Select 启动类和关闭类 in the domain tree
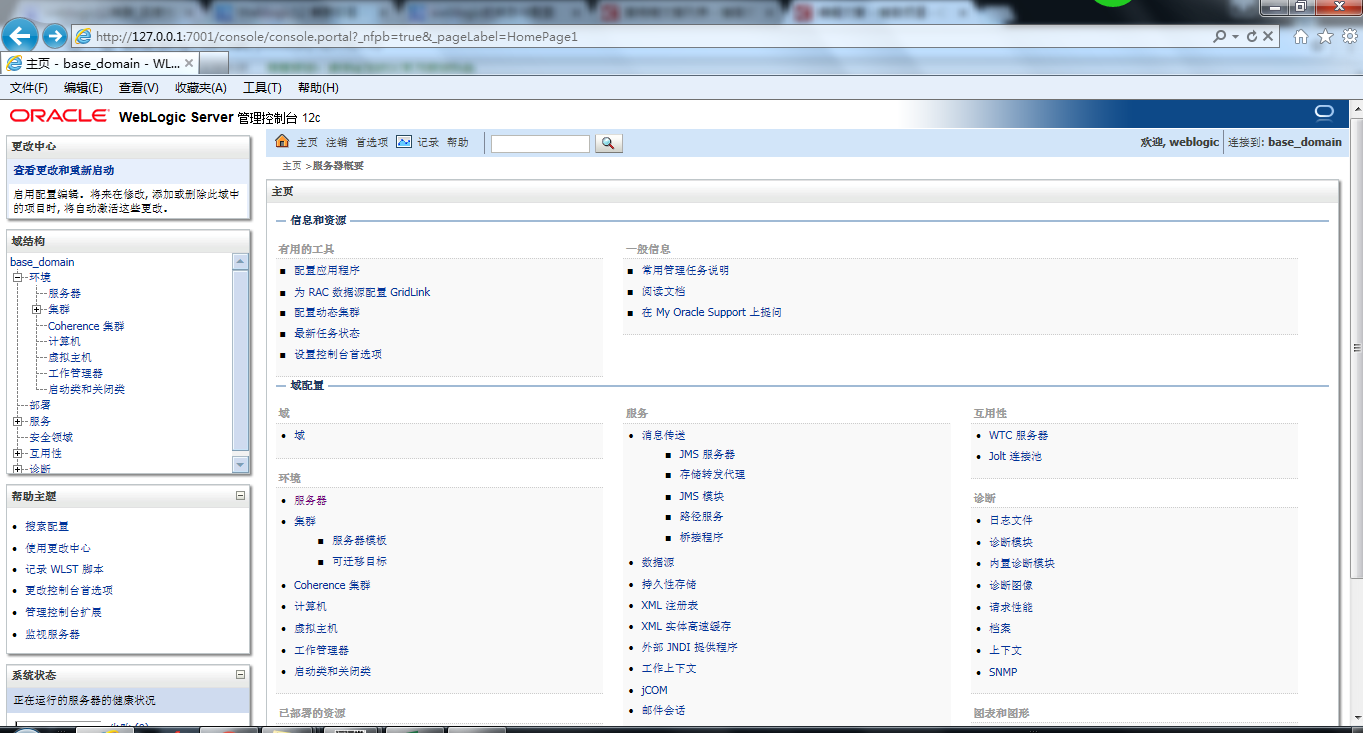This screenshot has height=733, width=1363. tap(86, 390)
